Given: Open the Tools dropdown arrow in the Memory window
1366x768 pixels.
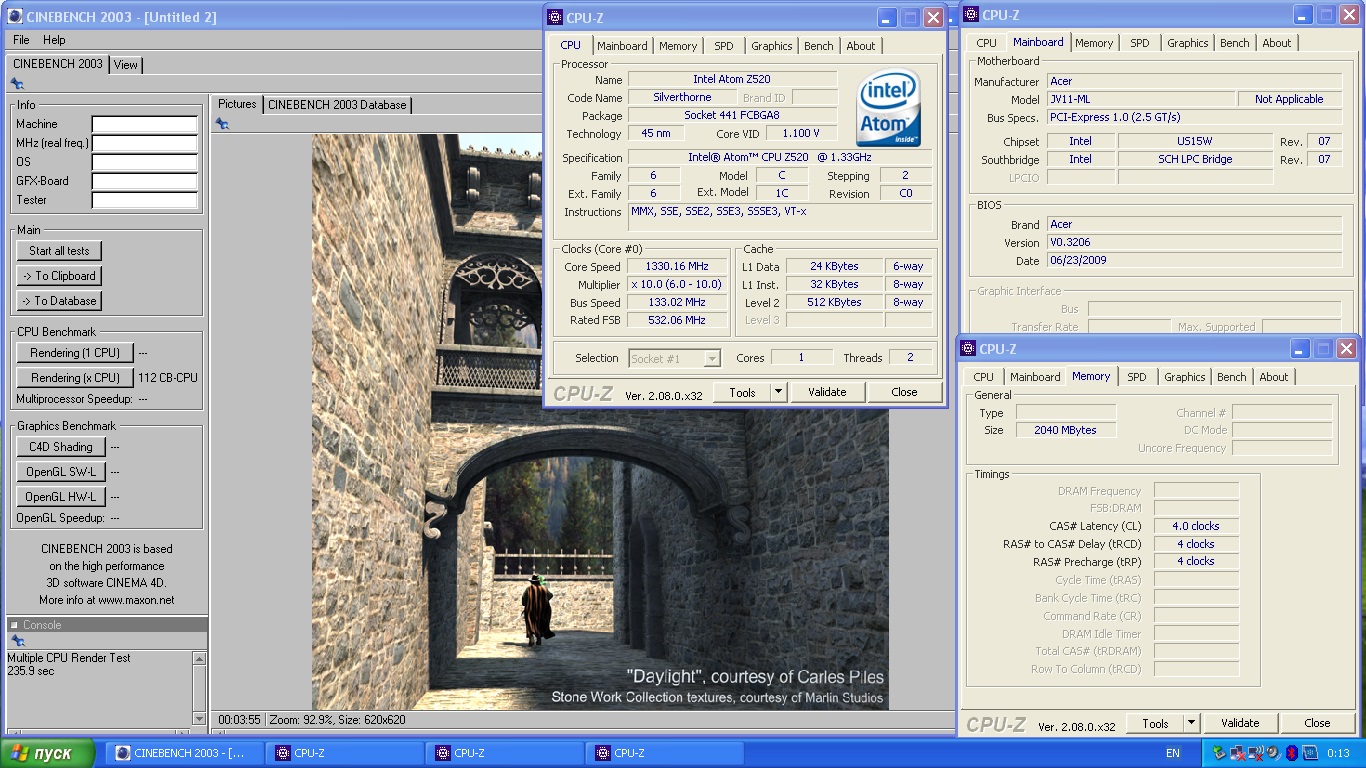Looking at the screenshot, I should click(1192, 723).
